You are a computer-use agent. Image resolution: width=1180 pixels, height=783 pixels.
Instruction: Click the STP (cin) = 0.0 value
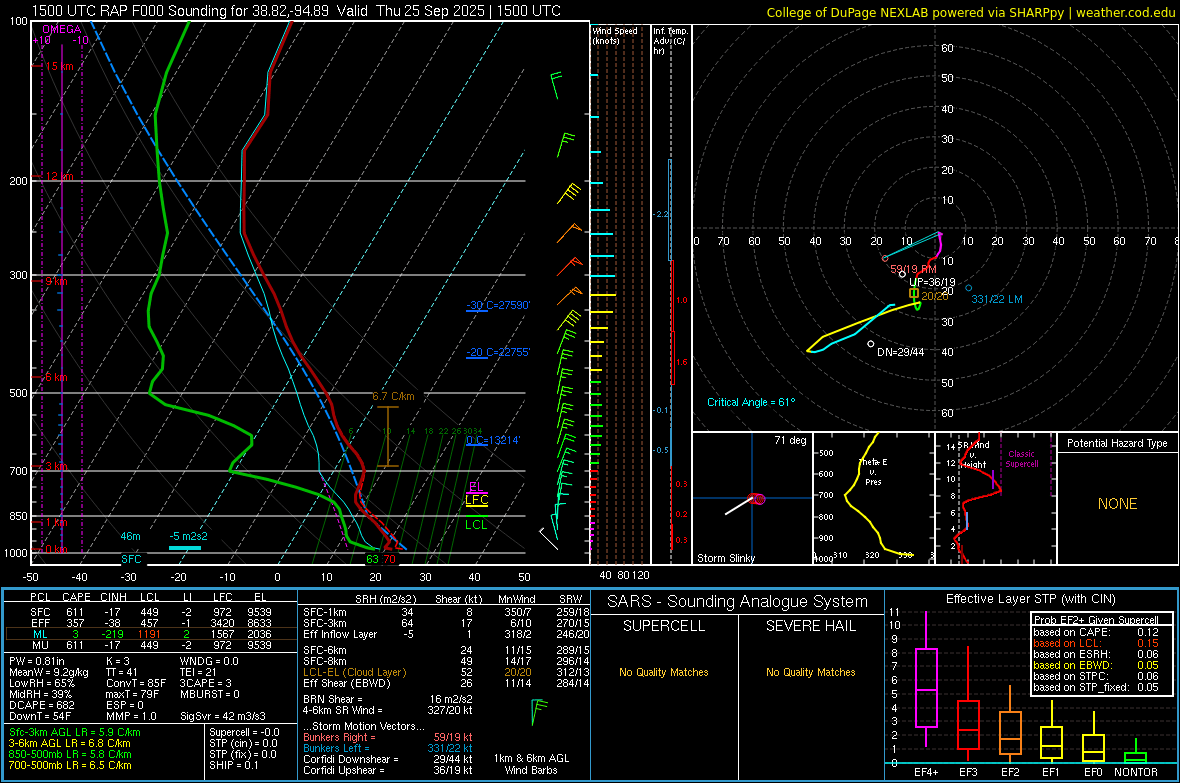click(x=243, y=743)
